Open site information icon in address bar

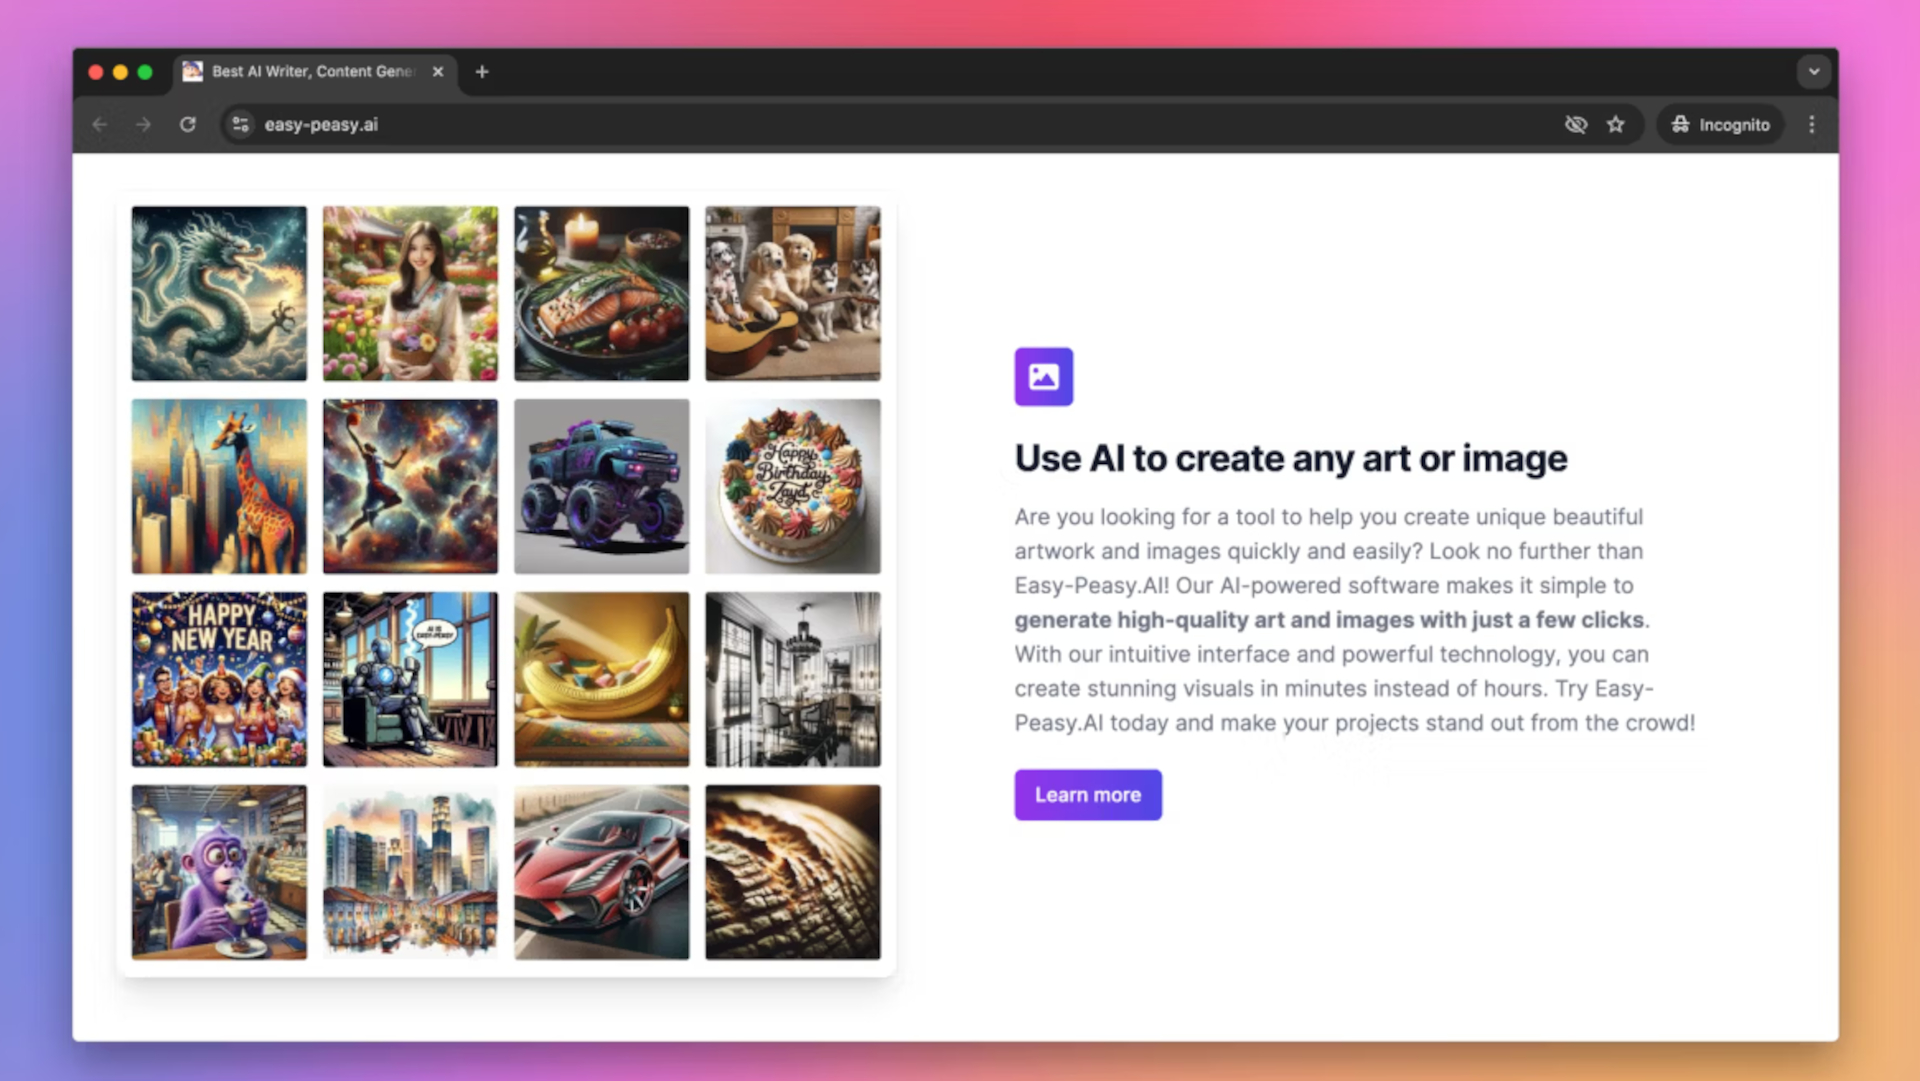point(241,125)
